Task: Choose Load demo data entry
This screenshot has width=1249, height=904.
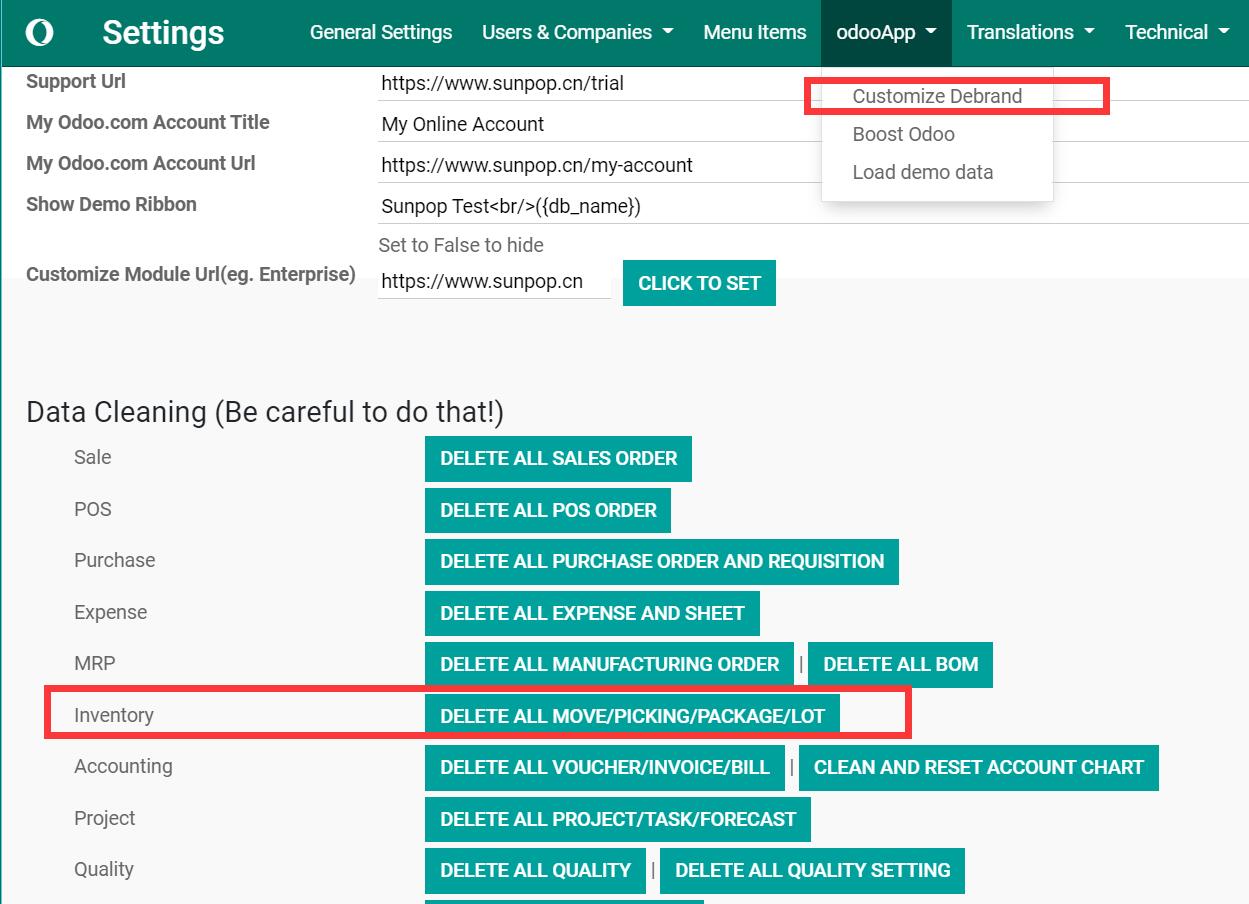Action: (x=922, y=172)
